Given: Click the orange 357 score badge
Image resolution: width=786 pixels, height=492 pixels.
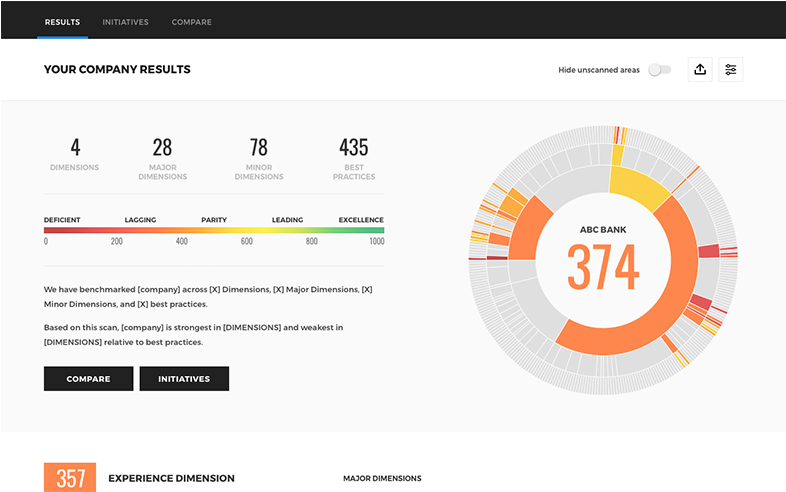Looking at the screenshot, I should tap(70, 478).
